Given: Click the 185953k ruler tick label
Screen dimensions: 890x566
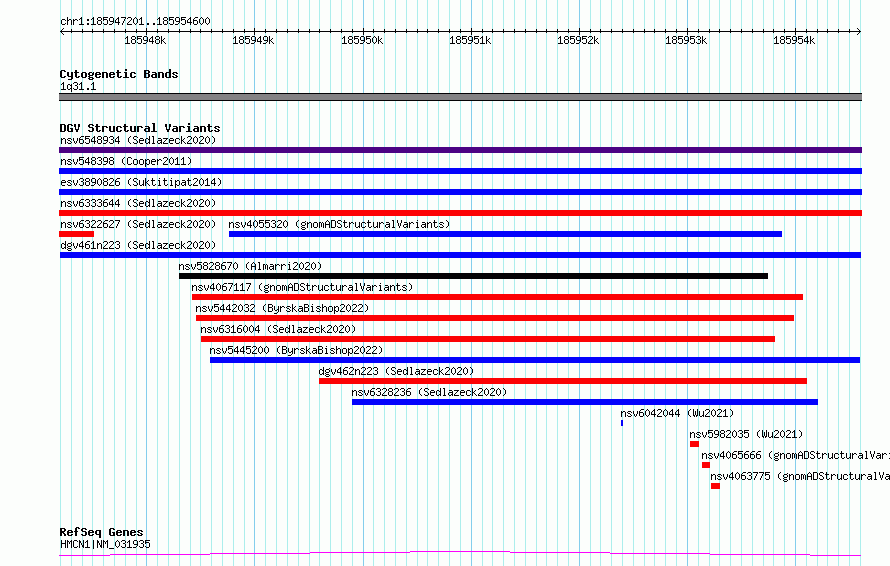Looking at the screenshot, I should [x=686, y=40].
